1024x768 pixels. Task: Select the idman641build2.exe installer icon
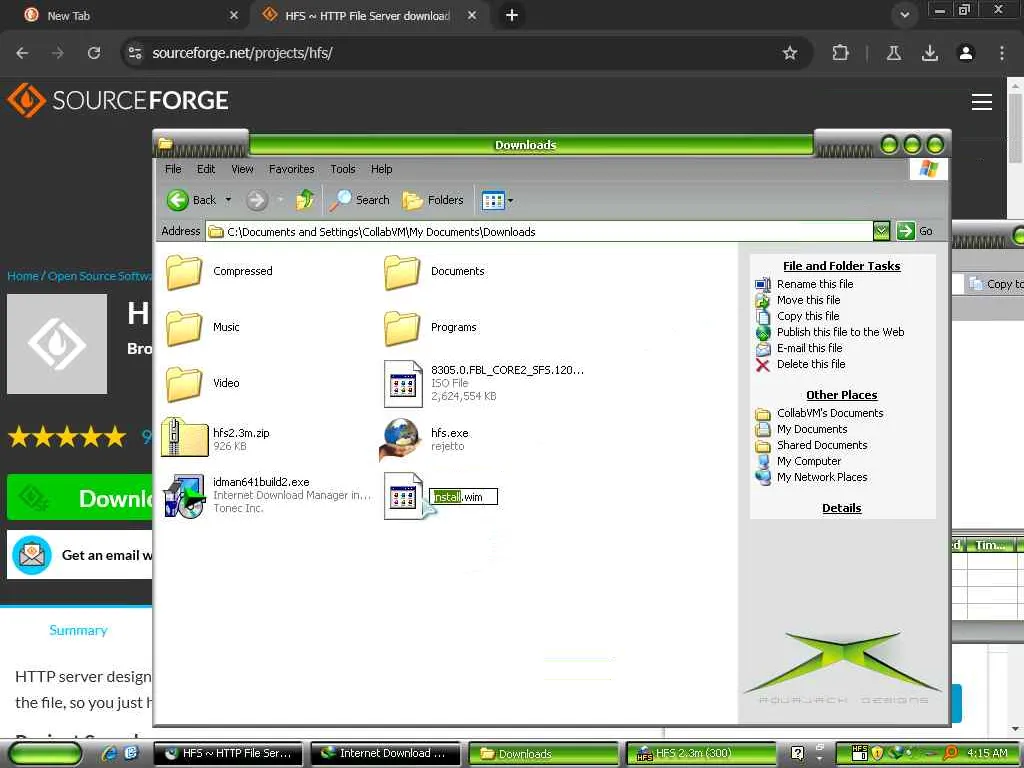click(184, 496)
